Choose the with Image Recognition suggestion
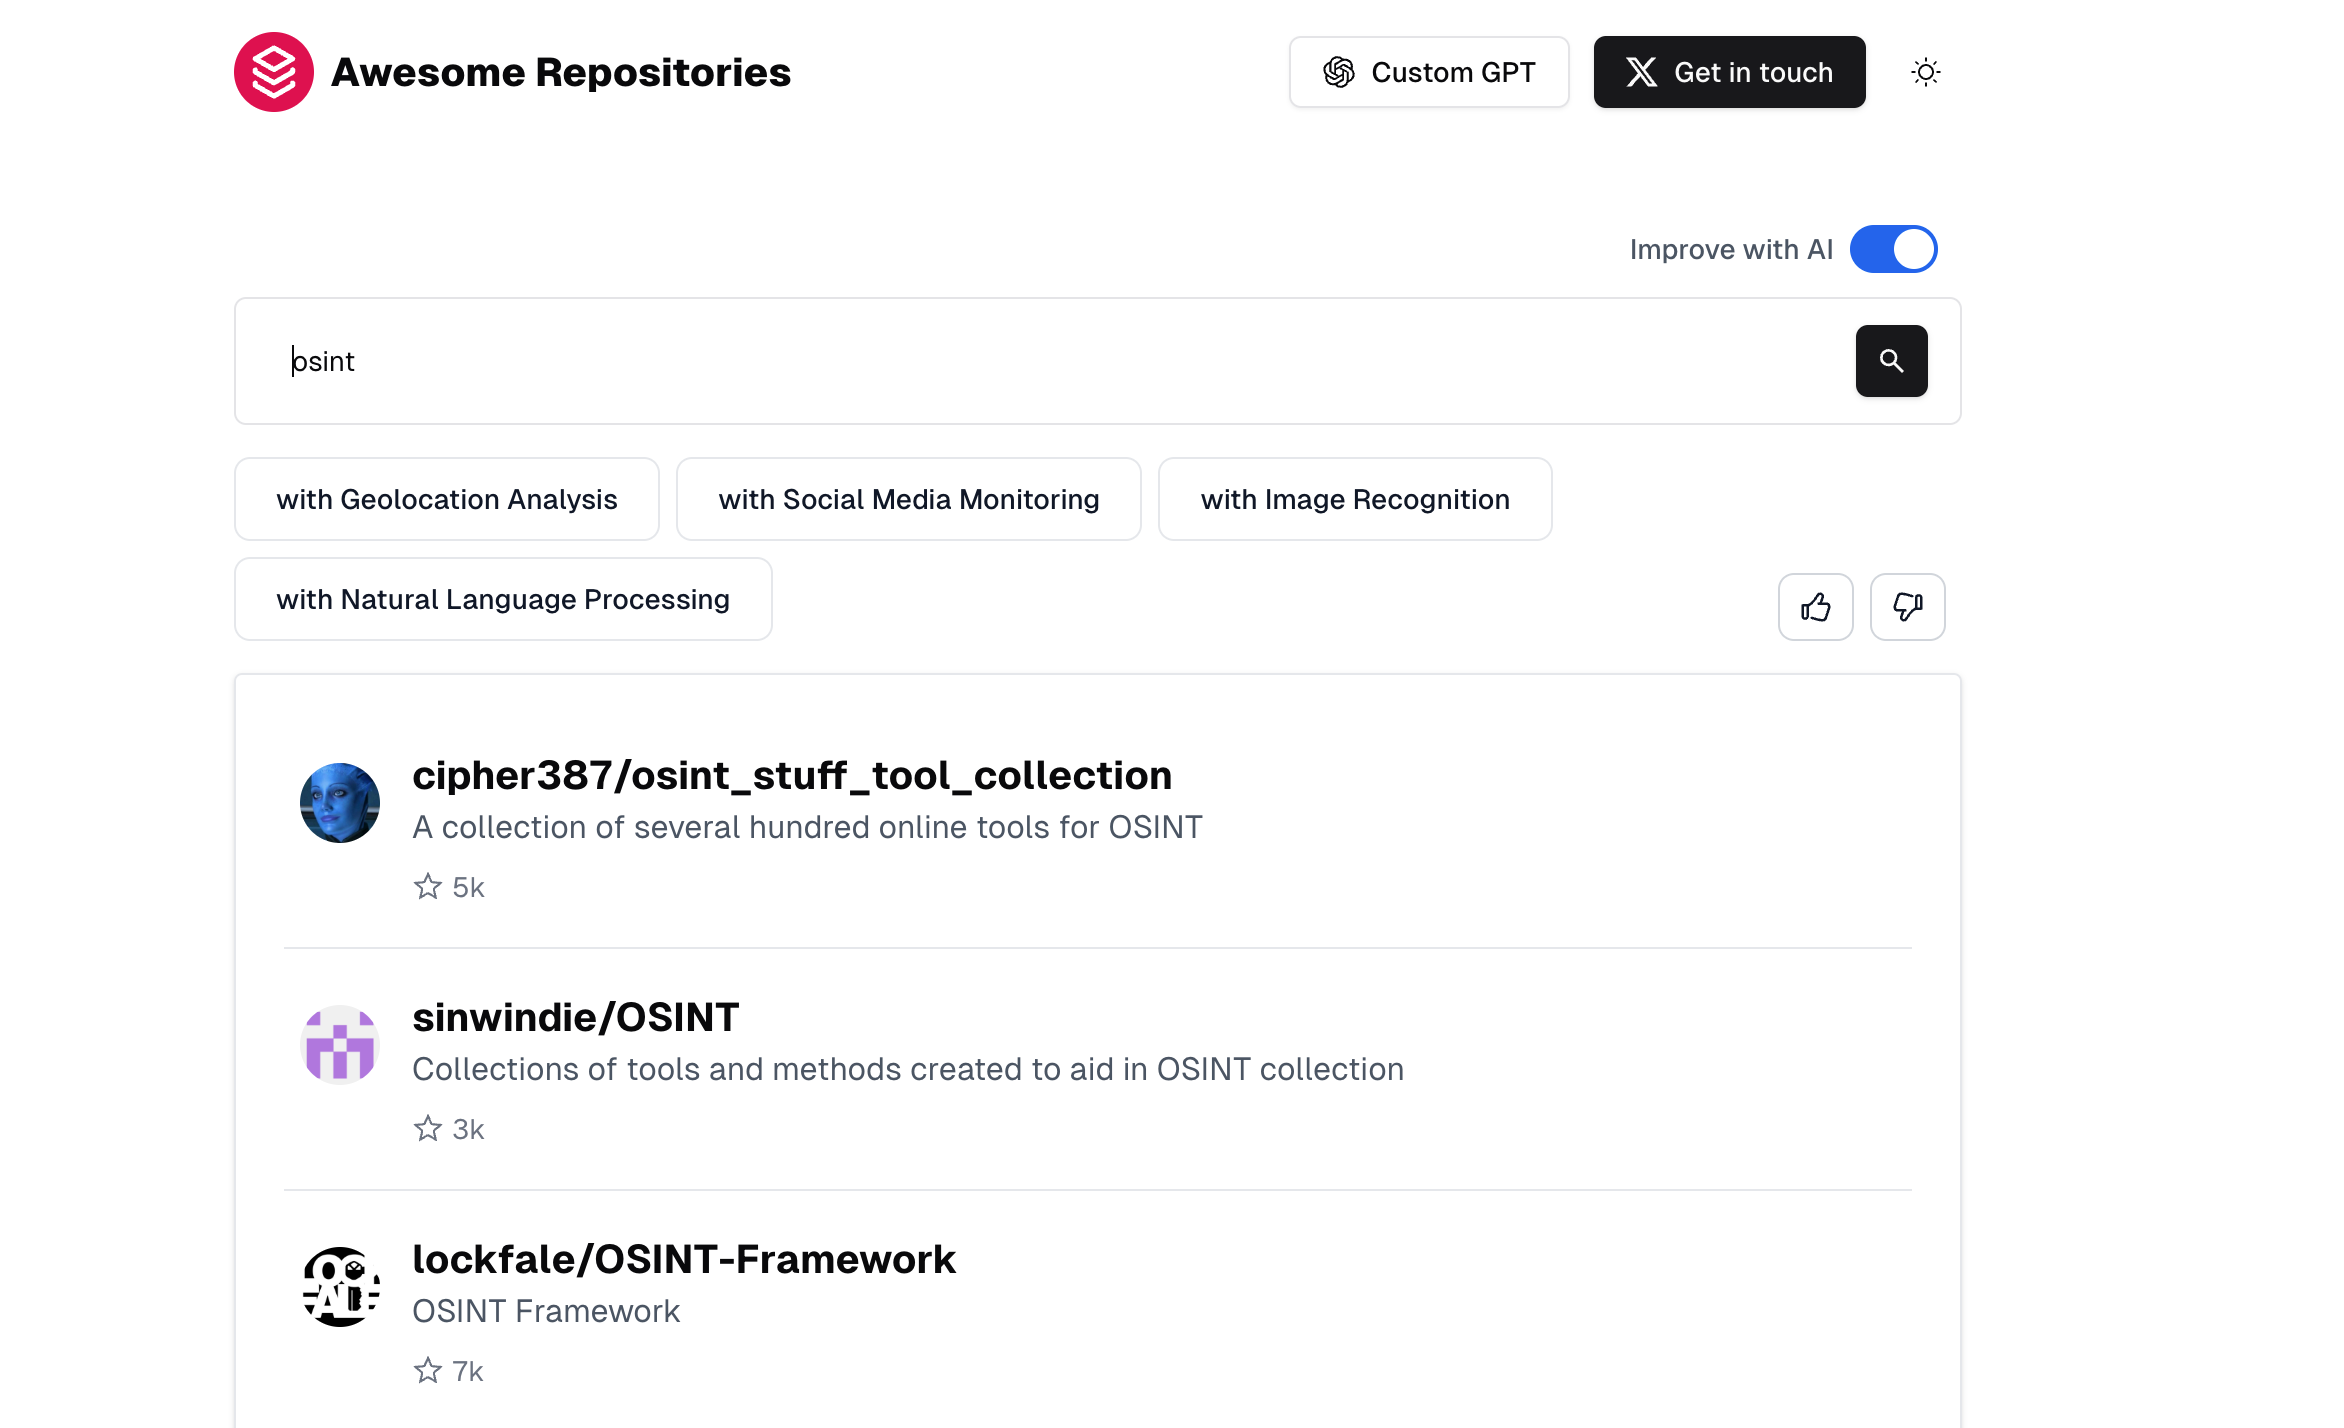Screen dimensions: 2344x1428 click(x=1354, y=499)
